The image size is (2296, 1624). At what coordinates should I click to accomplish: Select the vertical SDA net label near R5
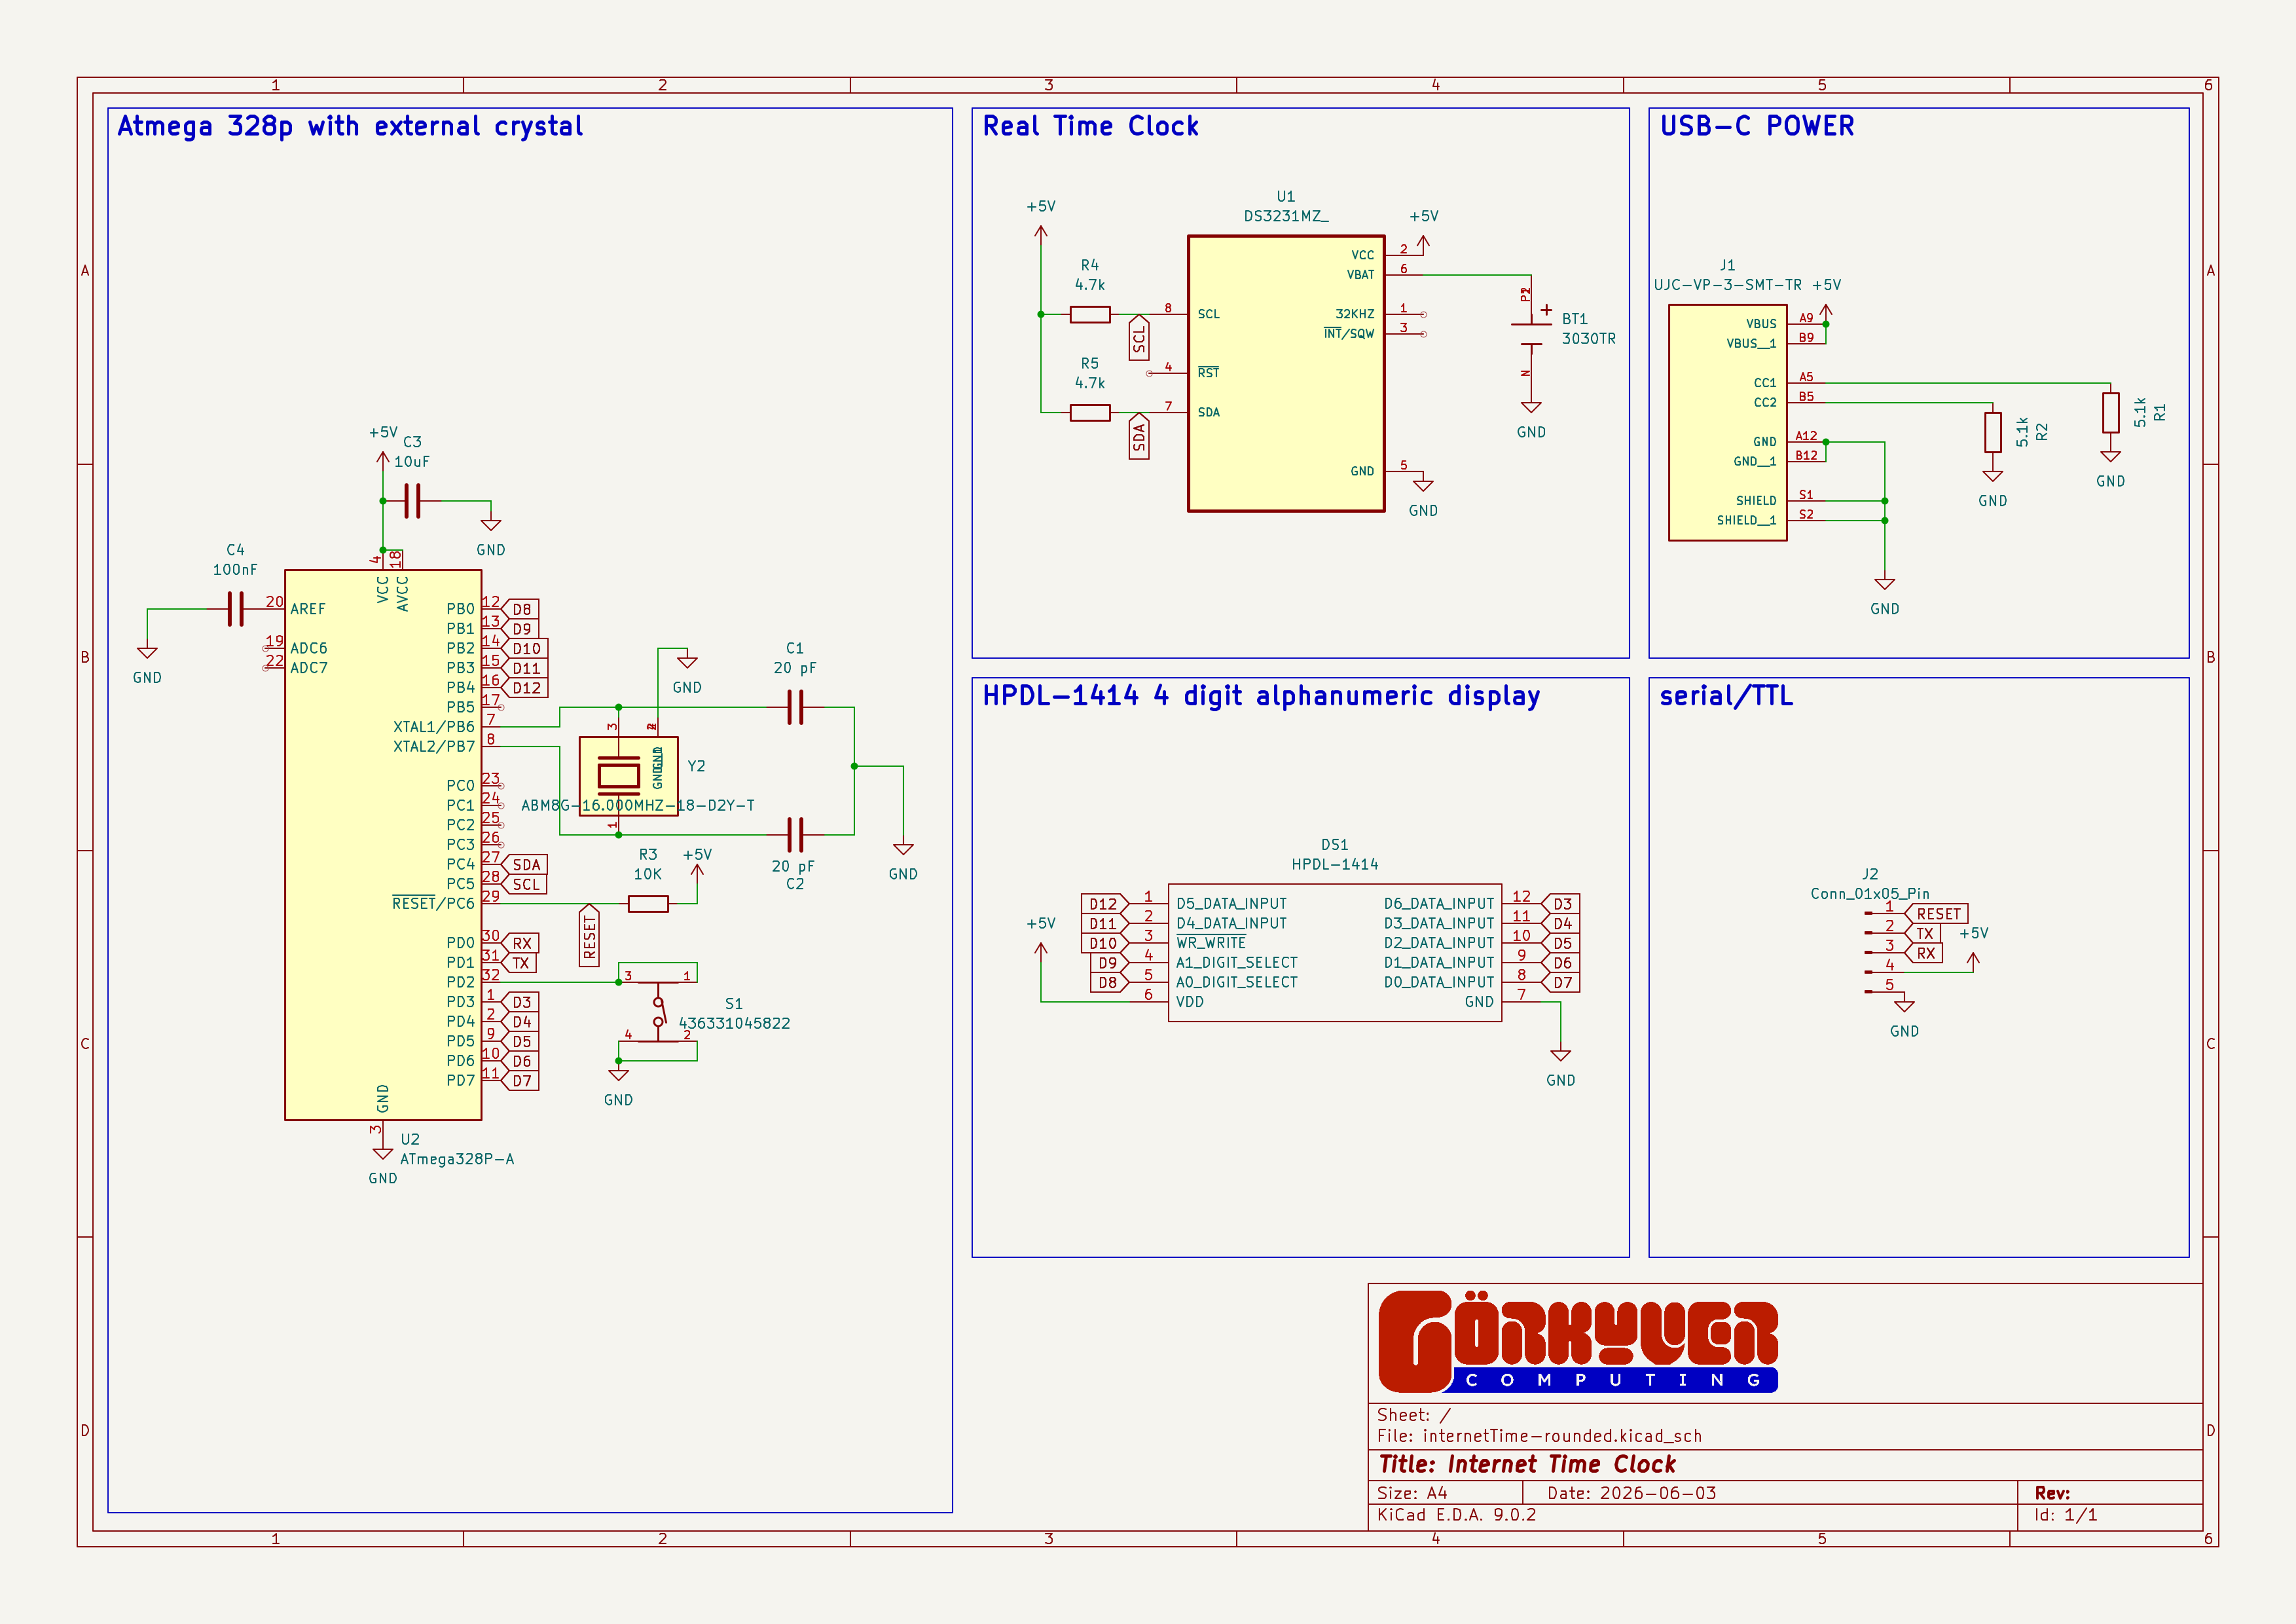click(x=1139, y=436)
